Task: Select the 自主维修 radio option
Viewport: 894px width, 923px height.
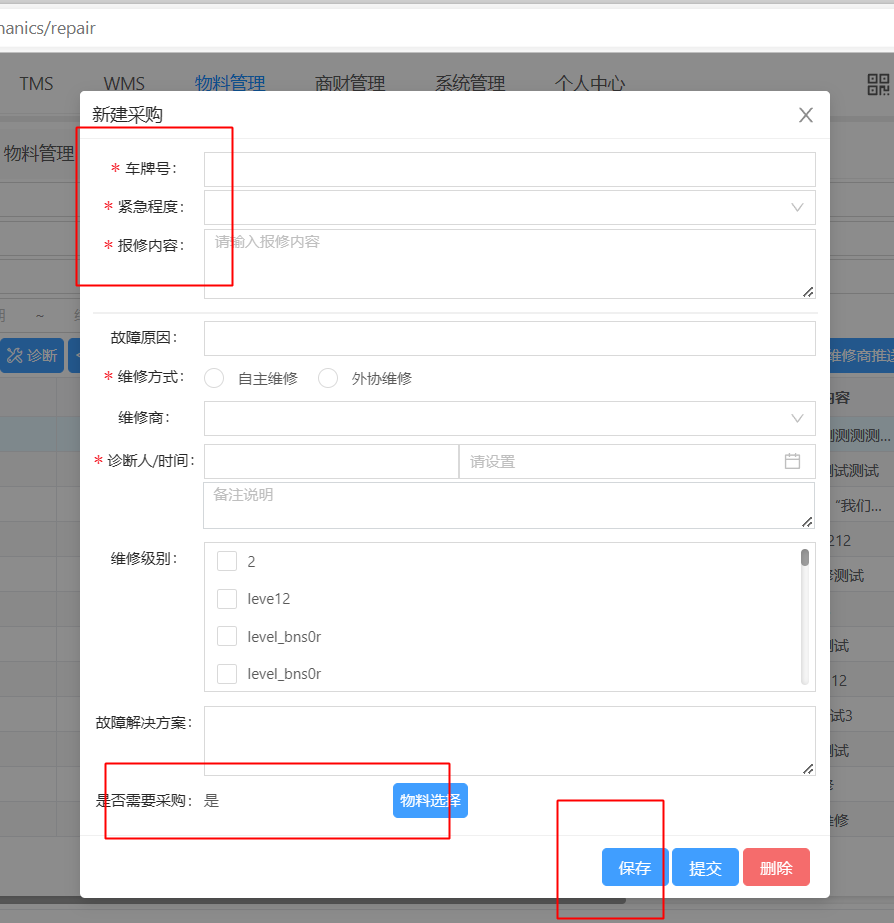Action: (214, 378)
